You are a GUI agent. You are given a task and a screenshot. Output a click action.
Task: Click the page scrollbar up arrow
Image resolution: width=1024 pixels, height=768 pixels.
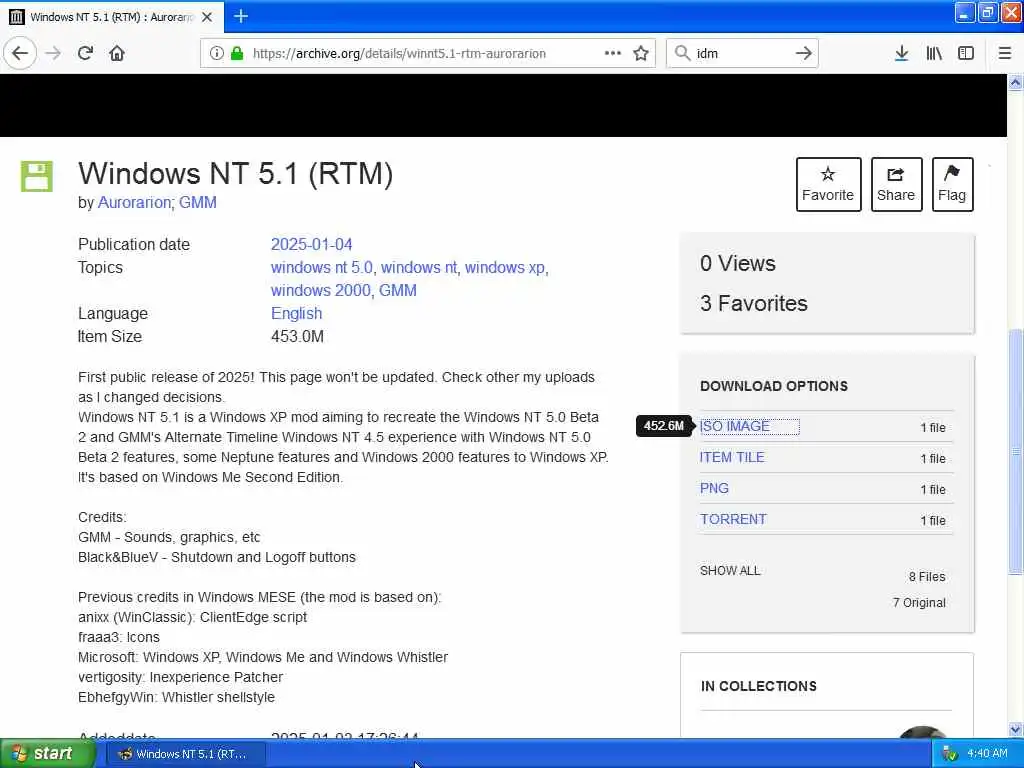(x=1015, y=82)
